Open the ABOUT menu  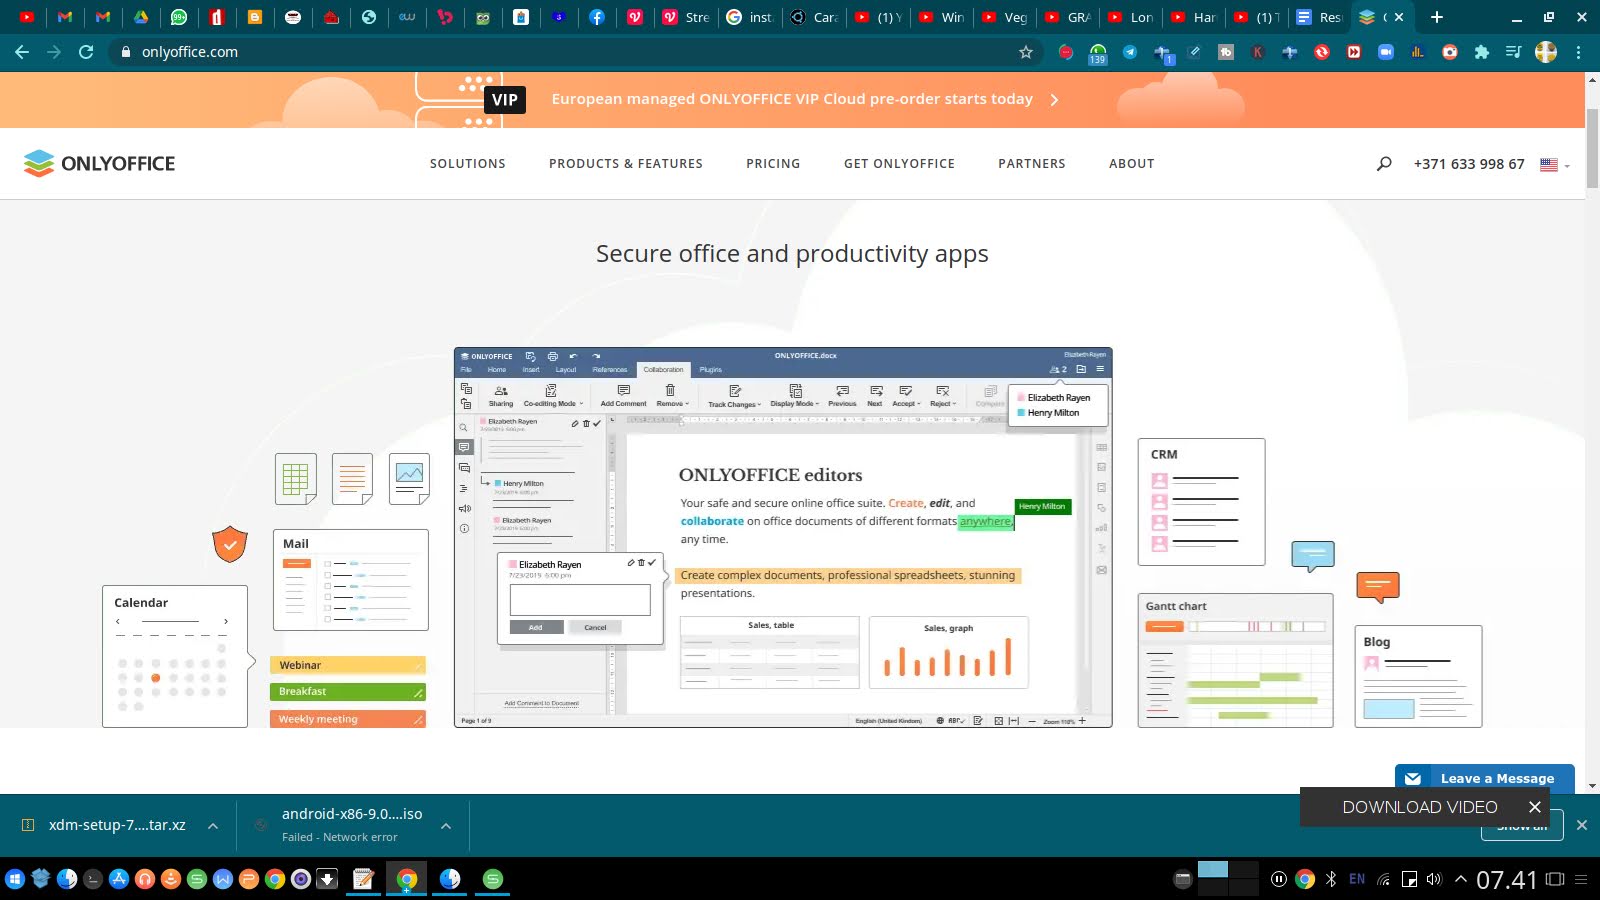click(1132, 163)
